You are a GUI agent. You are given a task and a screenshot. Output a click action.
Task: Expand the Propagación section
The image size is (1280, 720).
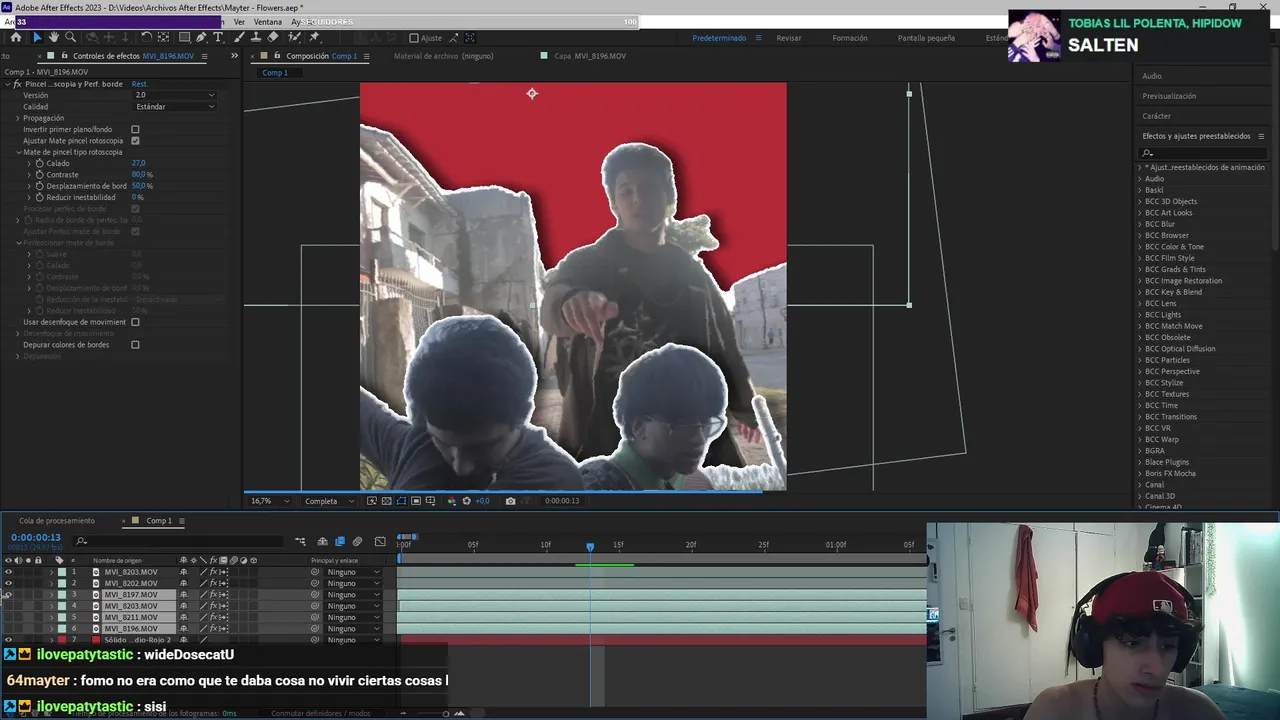[x=18, y=118]
